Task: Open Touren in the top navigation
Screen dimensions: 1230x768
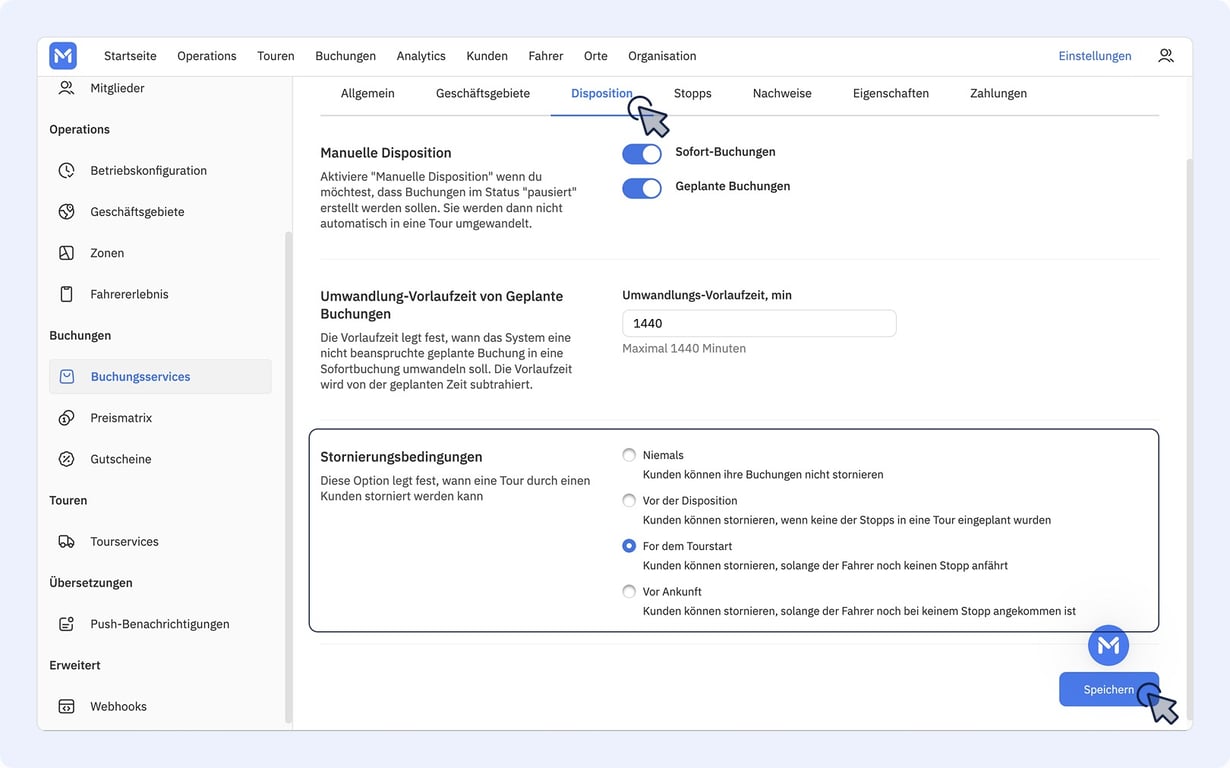Action: 276,56
